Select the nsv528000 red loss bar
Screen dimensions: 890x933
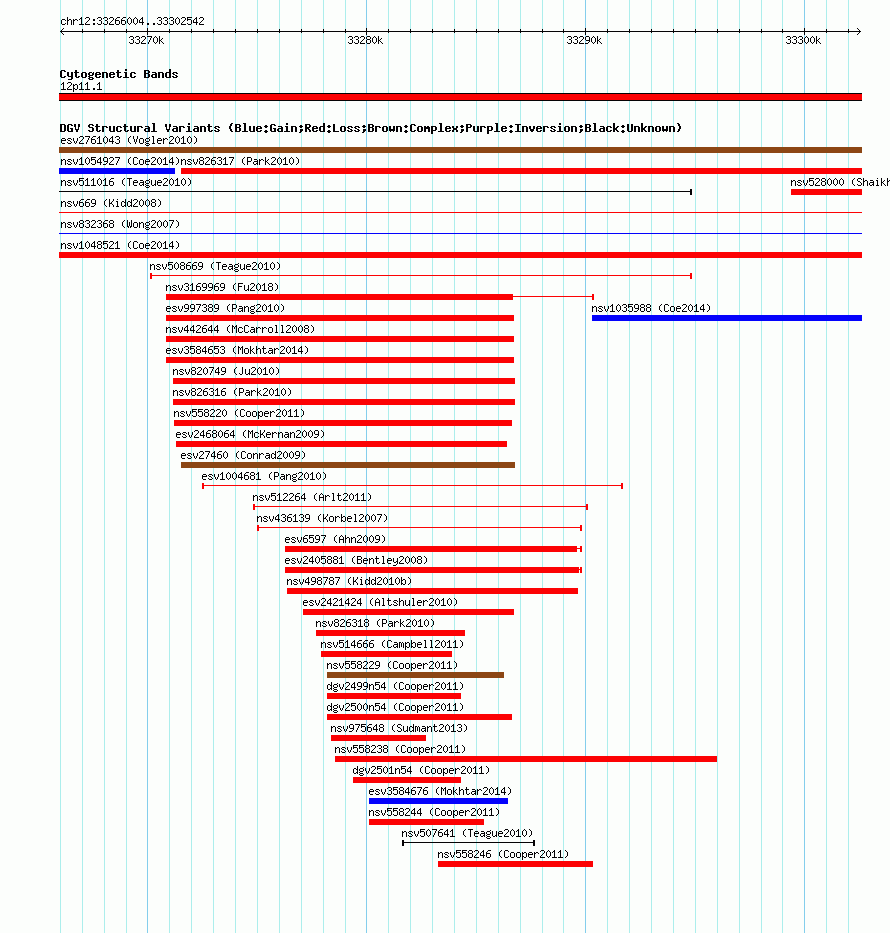tap(826, 192)
